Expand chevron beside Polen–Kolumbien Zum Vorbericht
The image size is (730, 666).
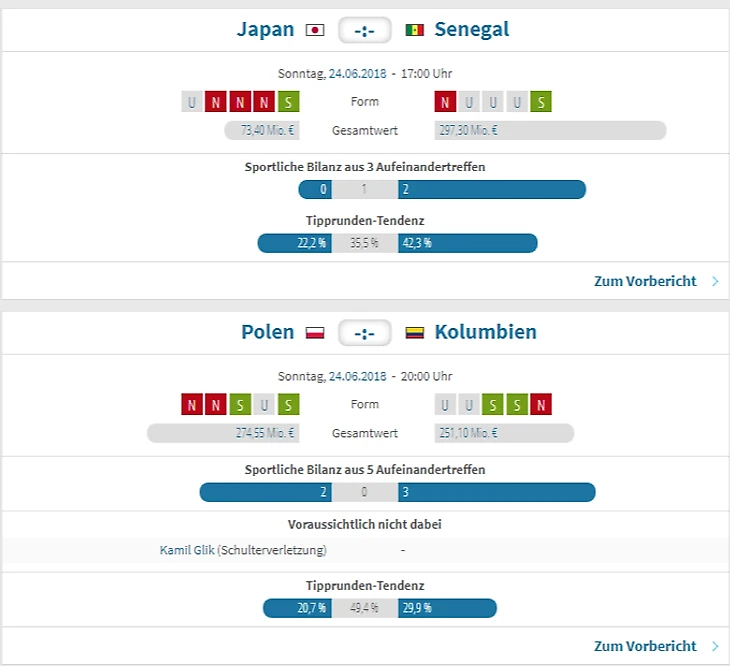click(x=715, y=647)
